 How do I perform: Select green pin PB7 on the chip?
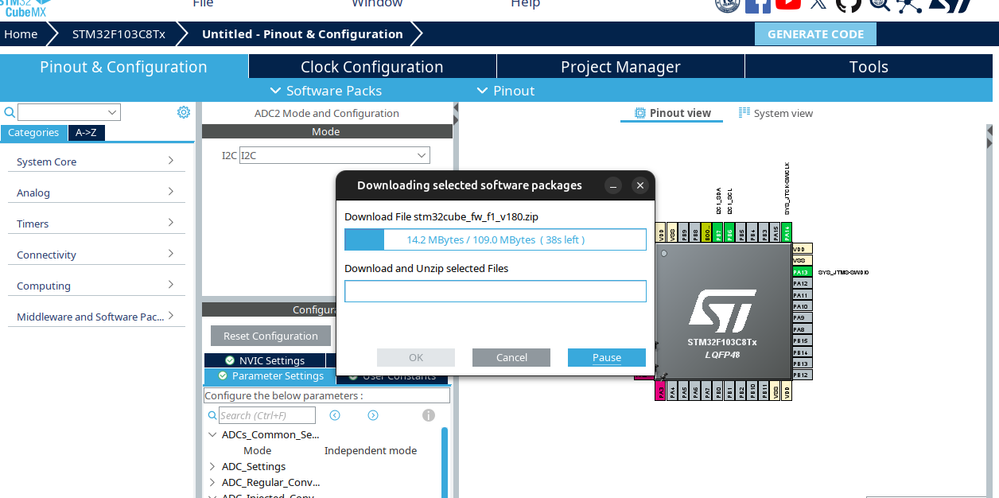tap(718, 232)
